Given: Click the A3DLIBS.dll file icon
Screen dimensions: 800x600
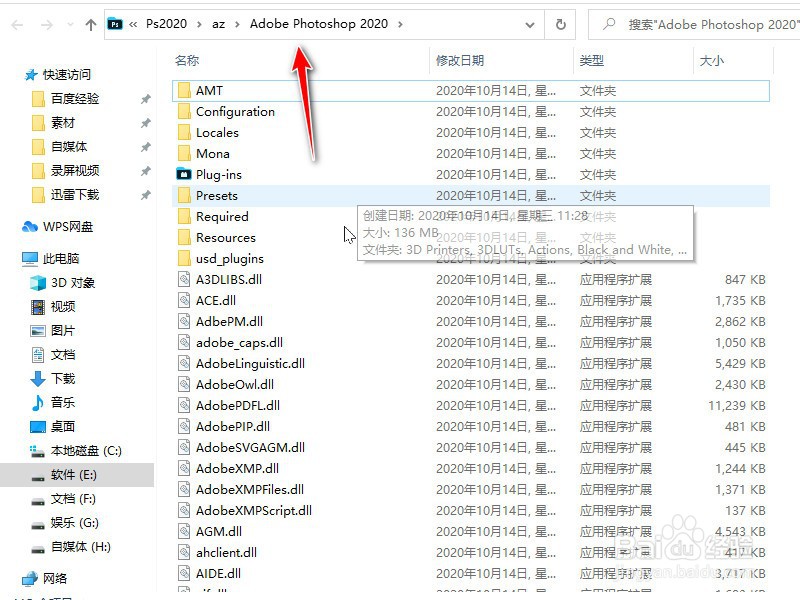Looking at the screenshot, I should click(184, 280).
